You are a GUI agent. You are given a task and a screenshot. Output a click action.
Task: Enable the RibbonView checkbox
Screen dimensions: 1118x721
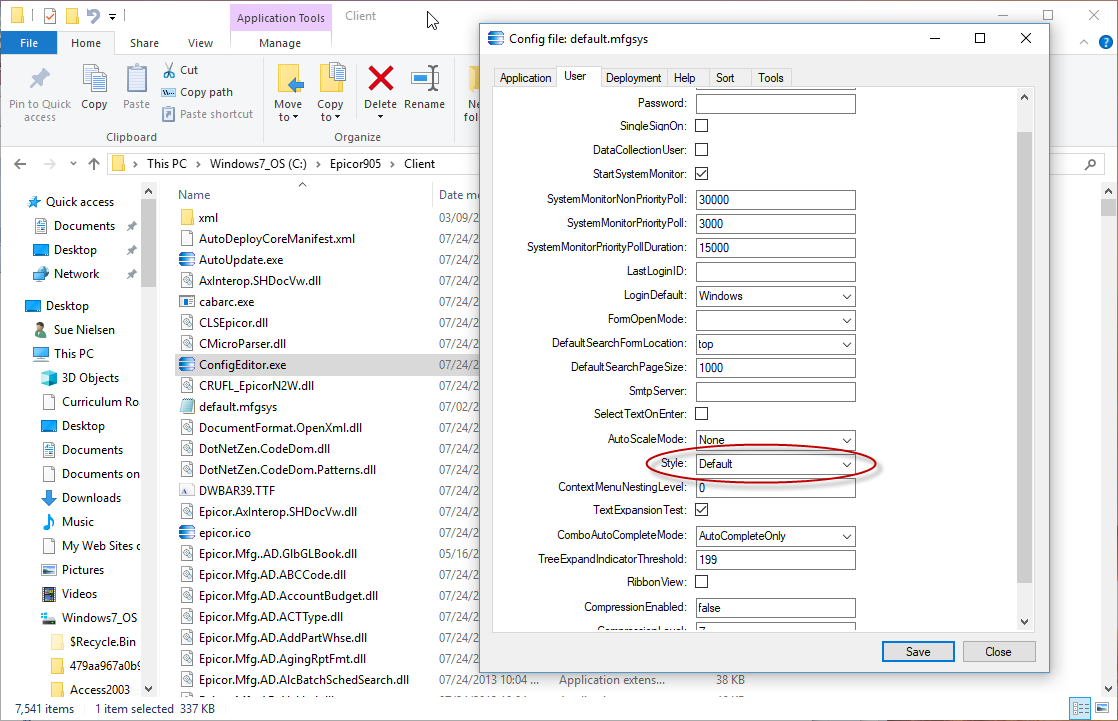click(702, 582)
